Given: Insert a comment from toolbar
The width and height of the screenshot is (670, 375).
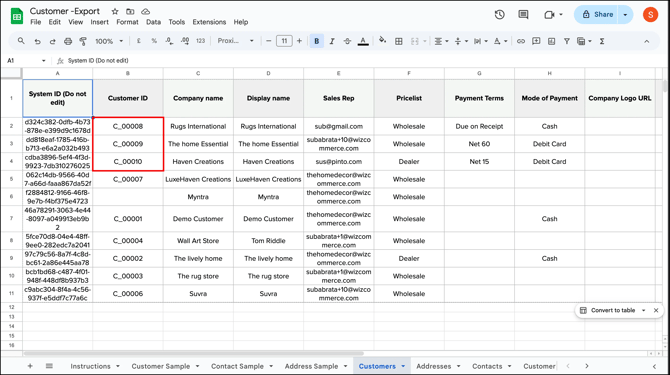Looking at the screenshot, I should (x=536, y=41).
